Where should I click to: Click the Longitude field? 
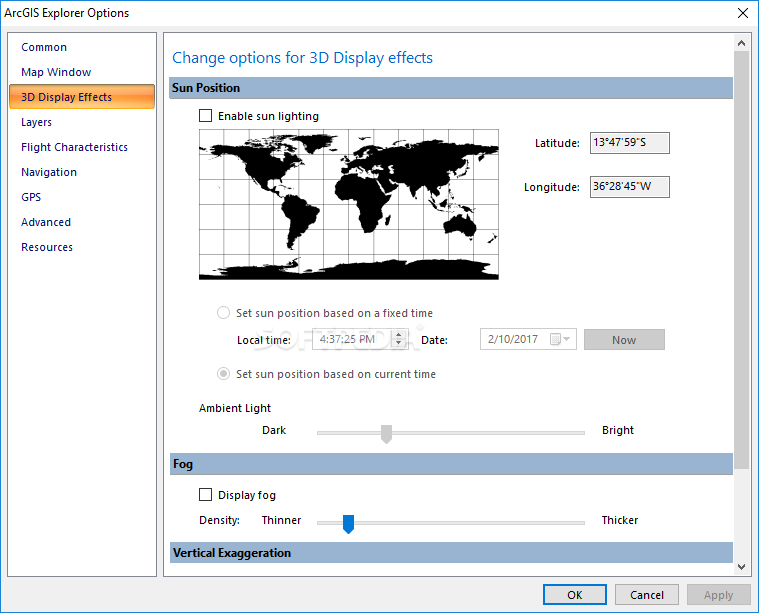[630, 187]
